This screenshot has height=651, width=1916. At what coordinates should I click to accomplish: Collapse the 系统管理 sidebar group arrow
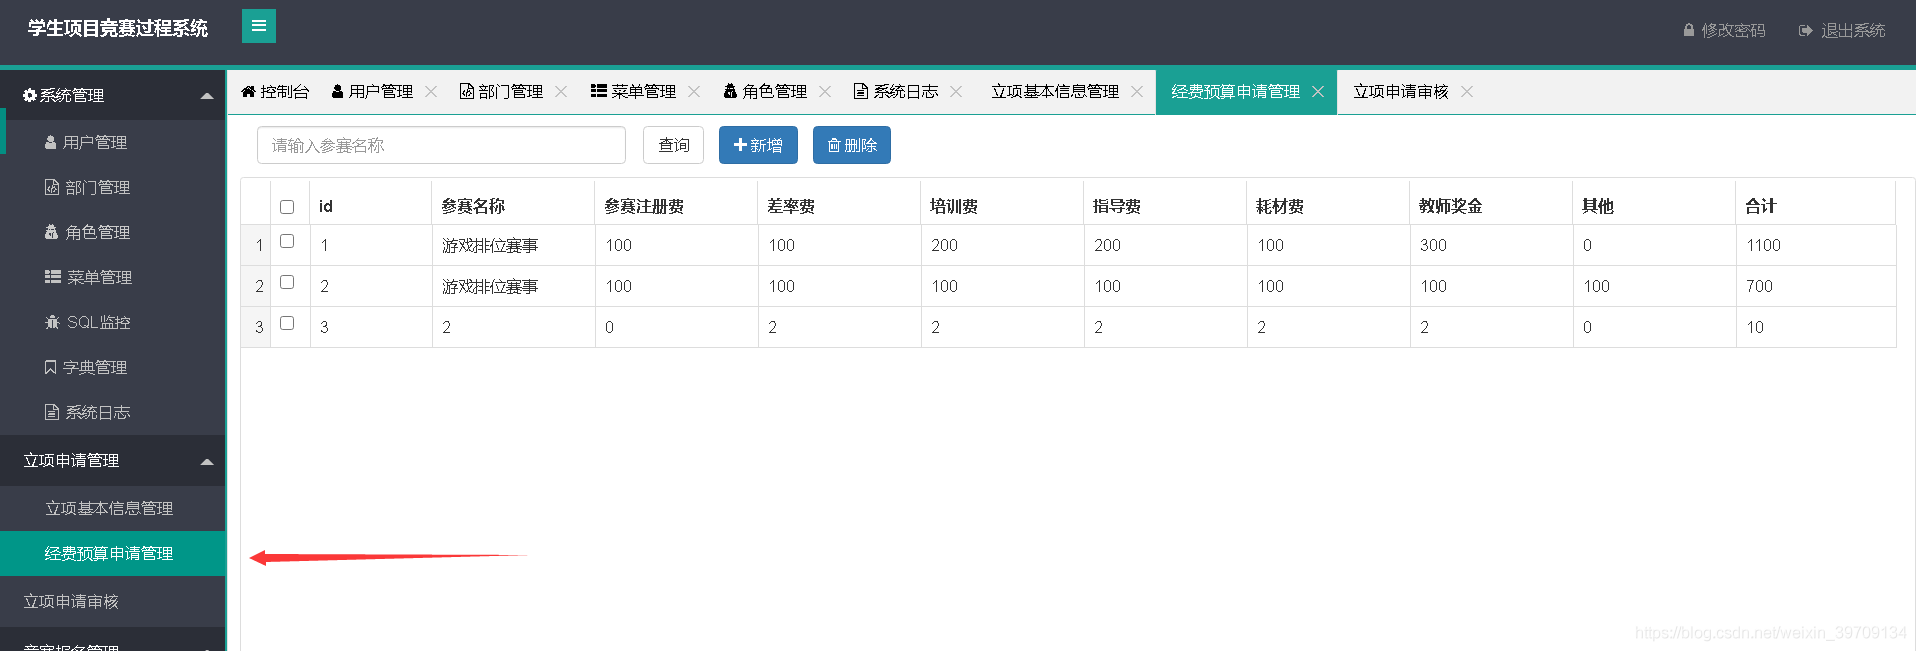(x=207, y=96)
